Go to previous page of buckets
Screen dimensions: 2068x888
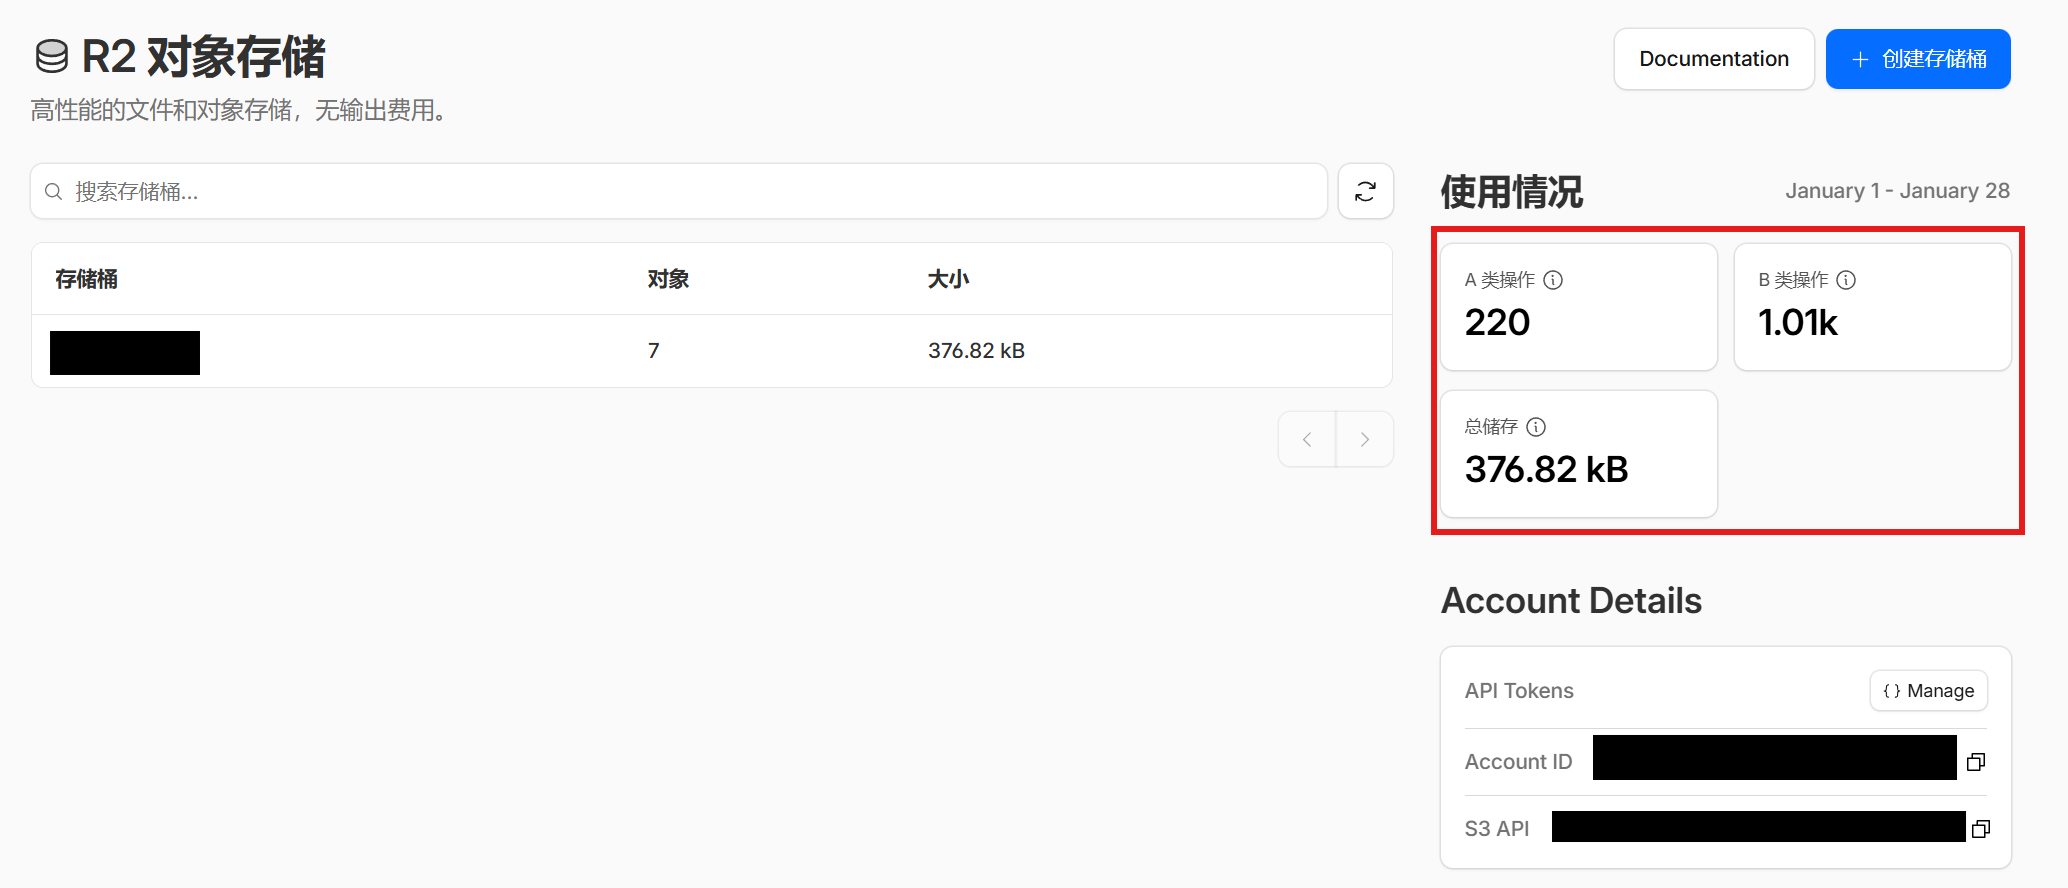click(x=1307, y=439)
